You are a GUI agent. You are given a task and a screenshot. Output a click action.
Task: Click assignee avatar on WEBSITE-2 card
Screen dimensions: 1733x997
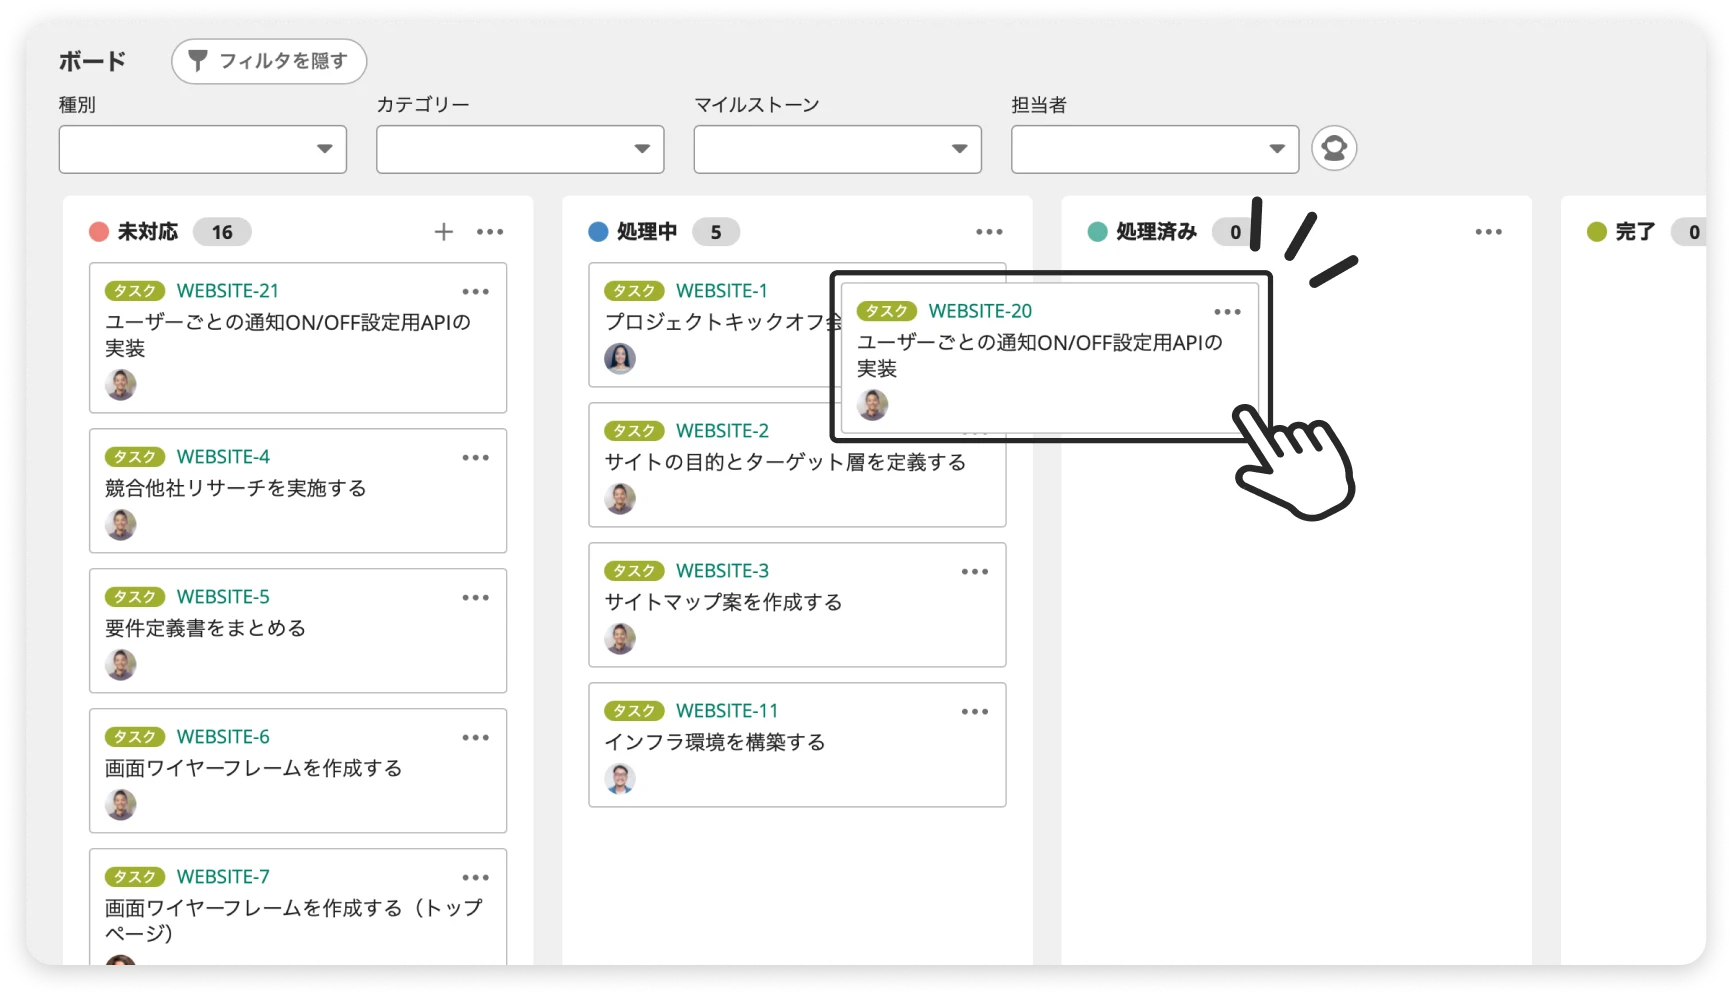(620, 498)
